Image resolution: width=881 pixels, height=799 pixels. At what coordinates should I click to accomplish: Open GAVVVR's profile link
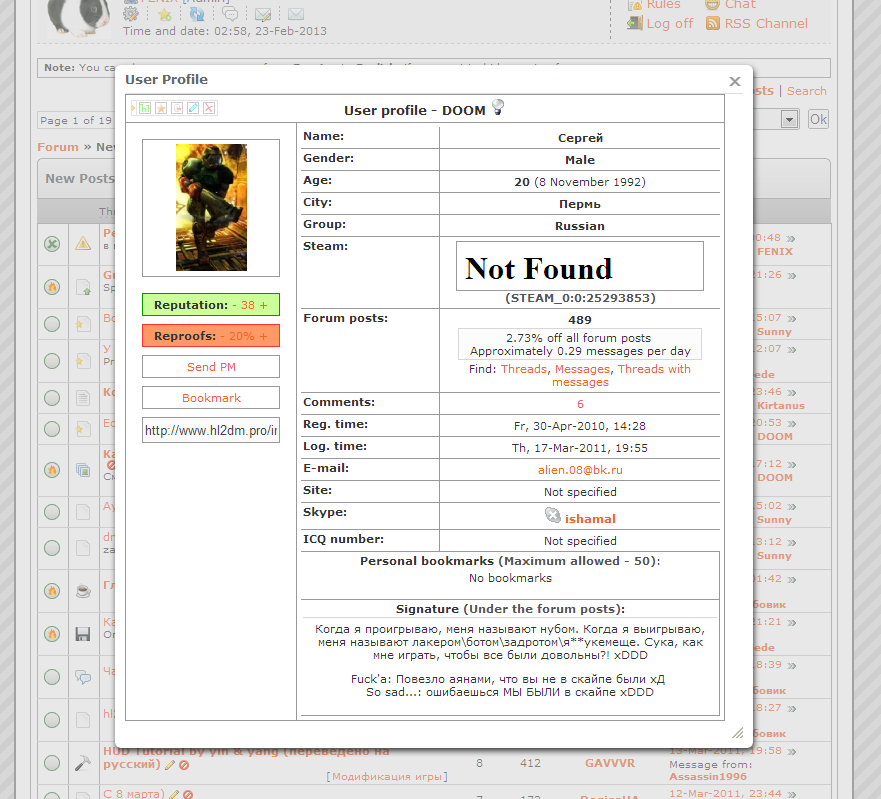click(x=610, y=763)
